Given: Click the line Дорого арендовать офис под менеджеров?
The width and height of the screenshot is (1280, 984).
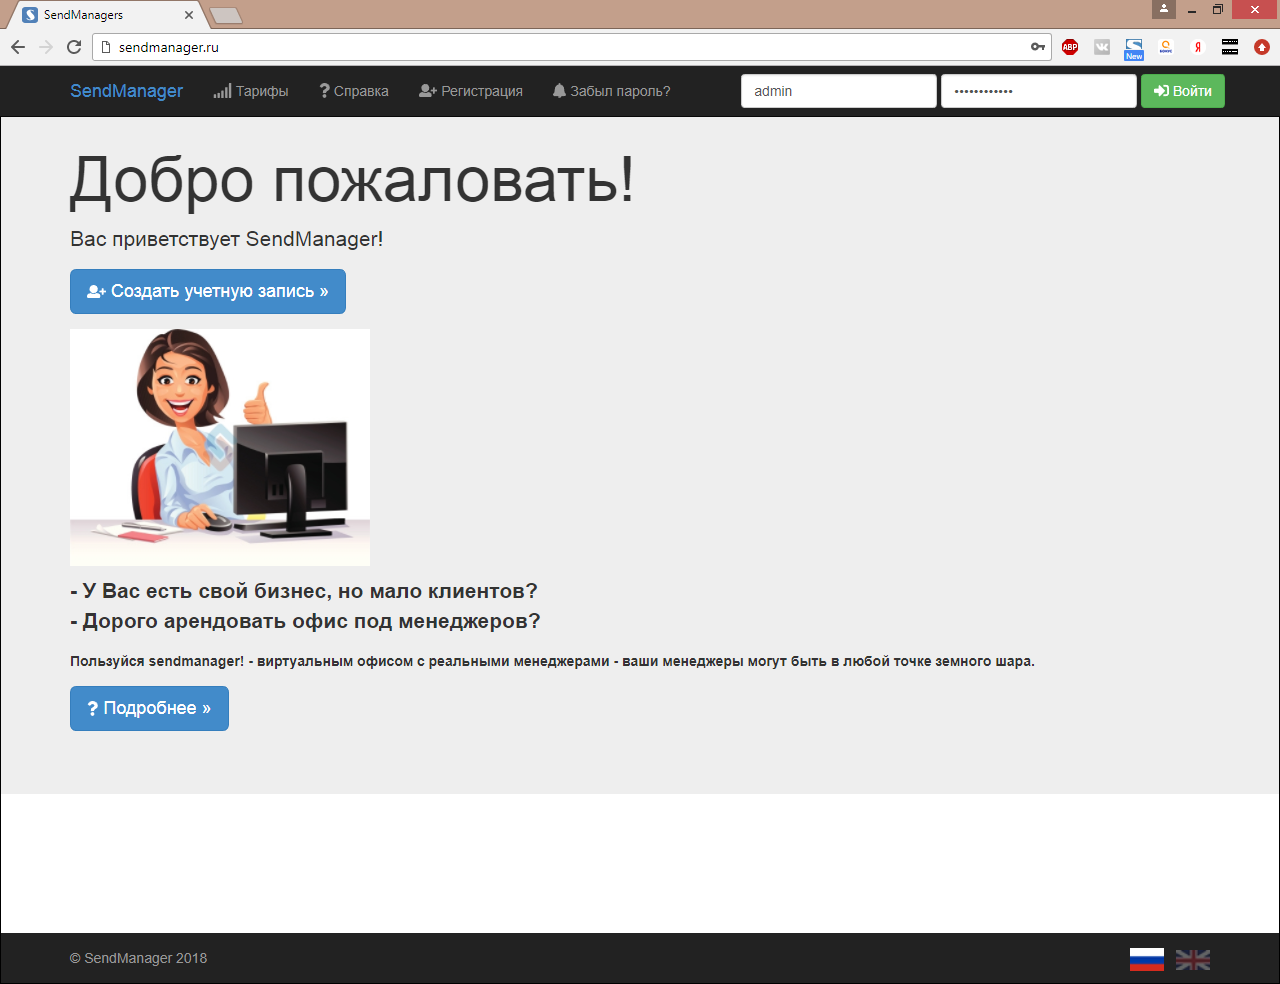Looking at the screenshot, I should [x=305, y=621].
